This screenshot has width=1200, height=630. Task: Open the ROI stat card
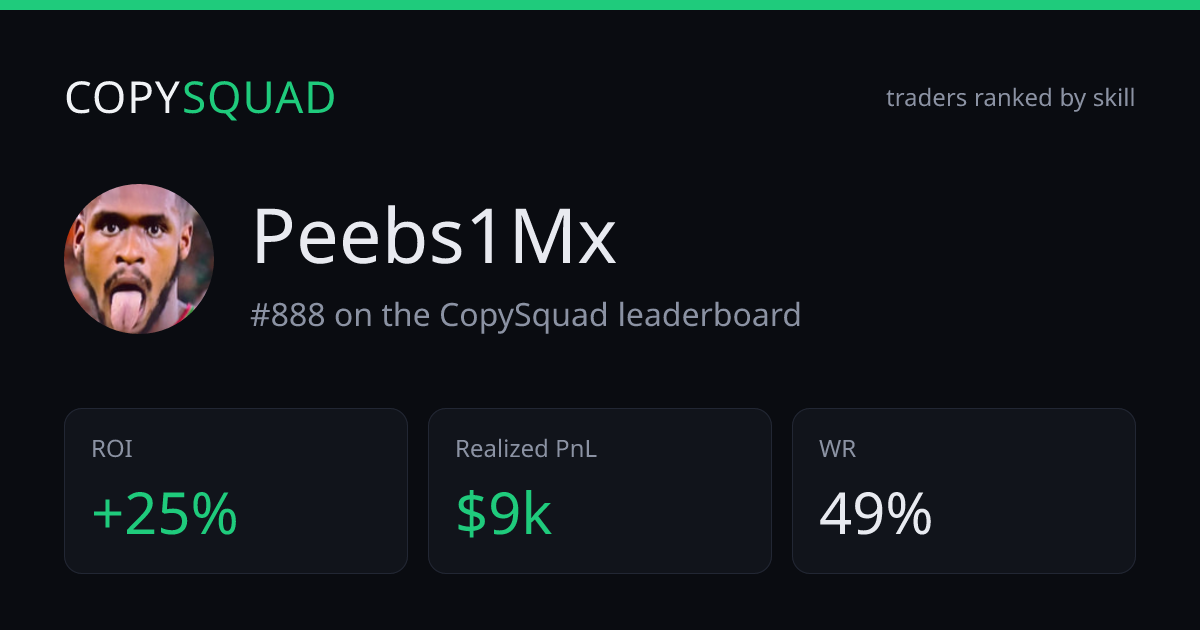[236, 491]
